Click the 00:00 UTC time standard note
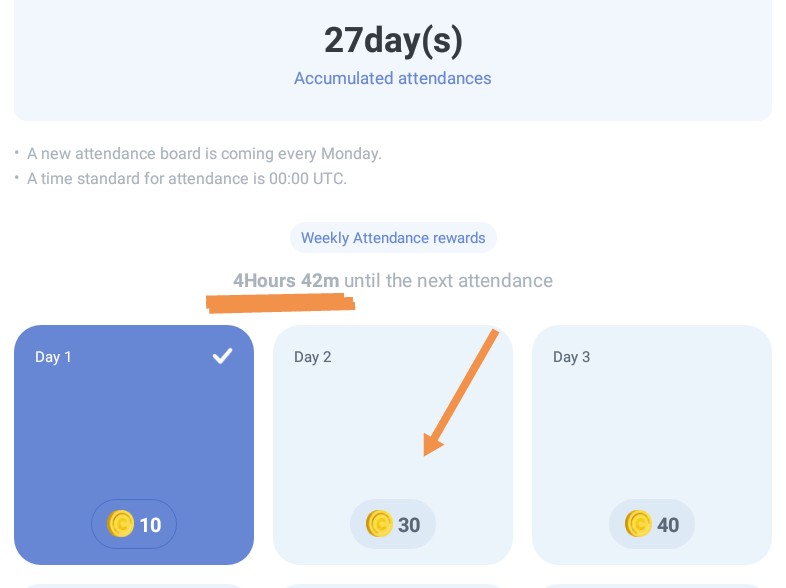This screenshot has height=588, width=786. 186,179
